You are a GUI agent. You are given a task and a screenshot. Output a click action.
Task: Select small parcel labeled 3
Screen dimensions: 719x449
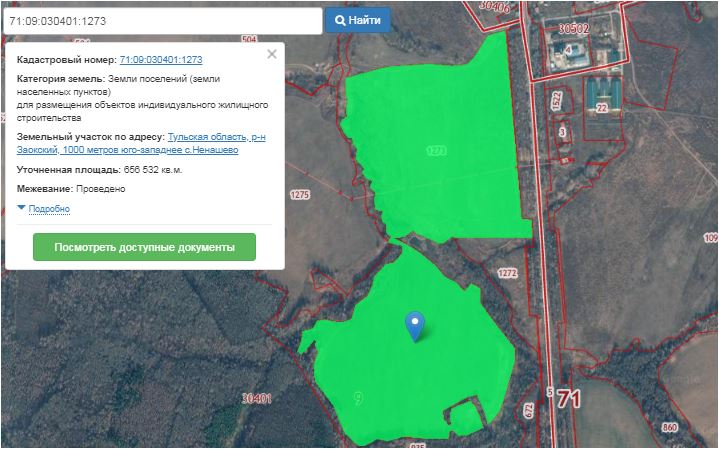click(x=563, y=131)
